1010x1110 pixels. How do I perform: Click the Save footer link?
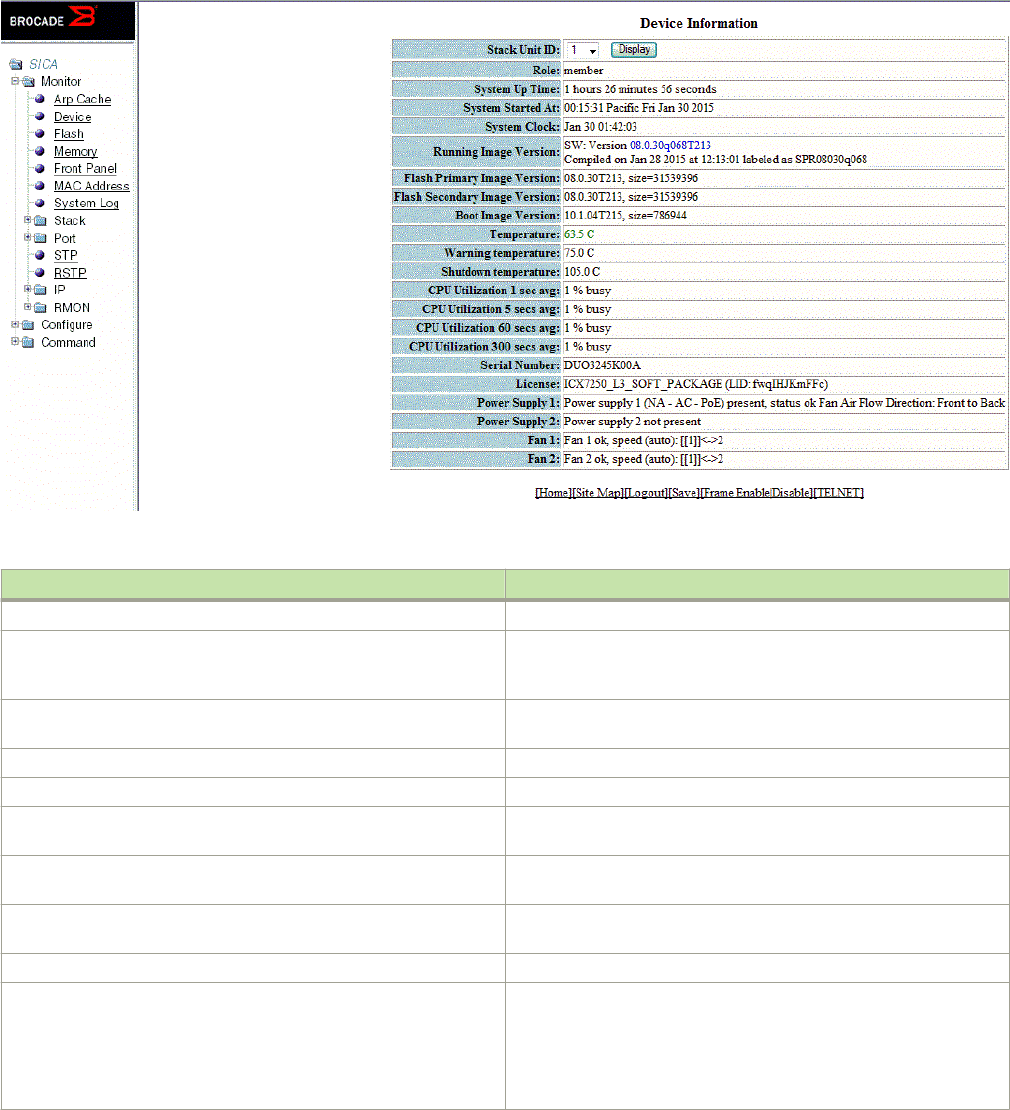point(684,493)
